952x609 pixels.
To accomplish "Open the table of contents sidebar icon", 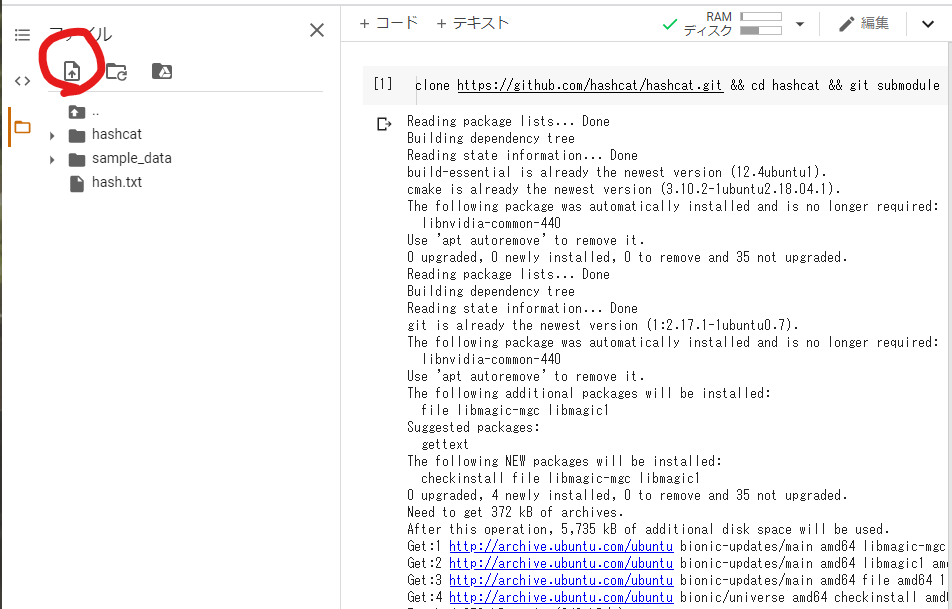I will (22, 34).
